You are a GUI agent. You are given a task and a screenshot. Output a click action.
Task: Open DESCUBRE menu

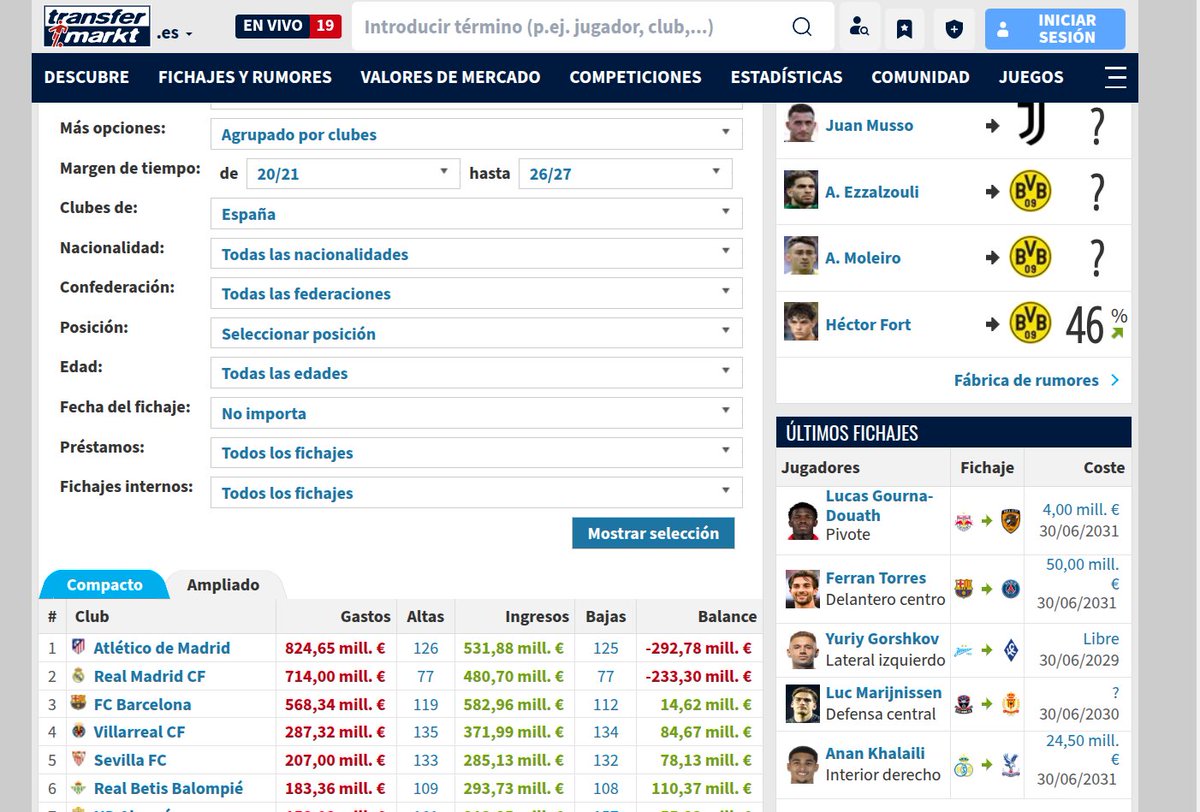click(87, 77)
